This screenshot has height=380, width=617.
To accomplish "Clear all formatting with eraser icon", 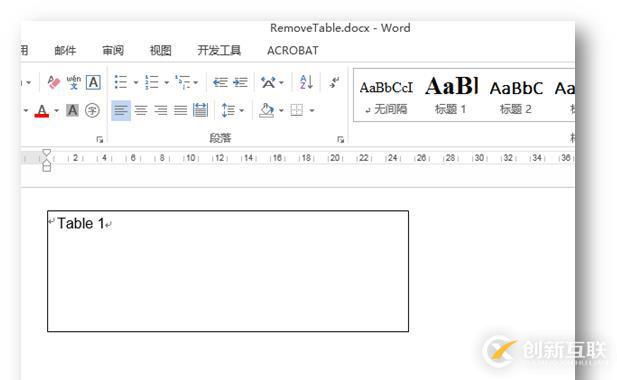I will pos(54,83).
